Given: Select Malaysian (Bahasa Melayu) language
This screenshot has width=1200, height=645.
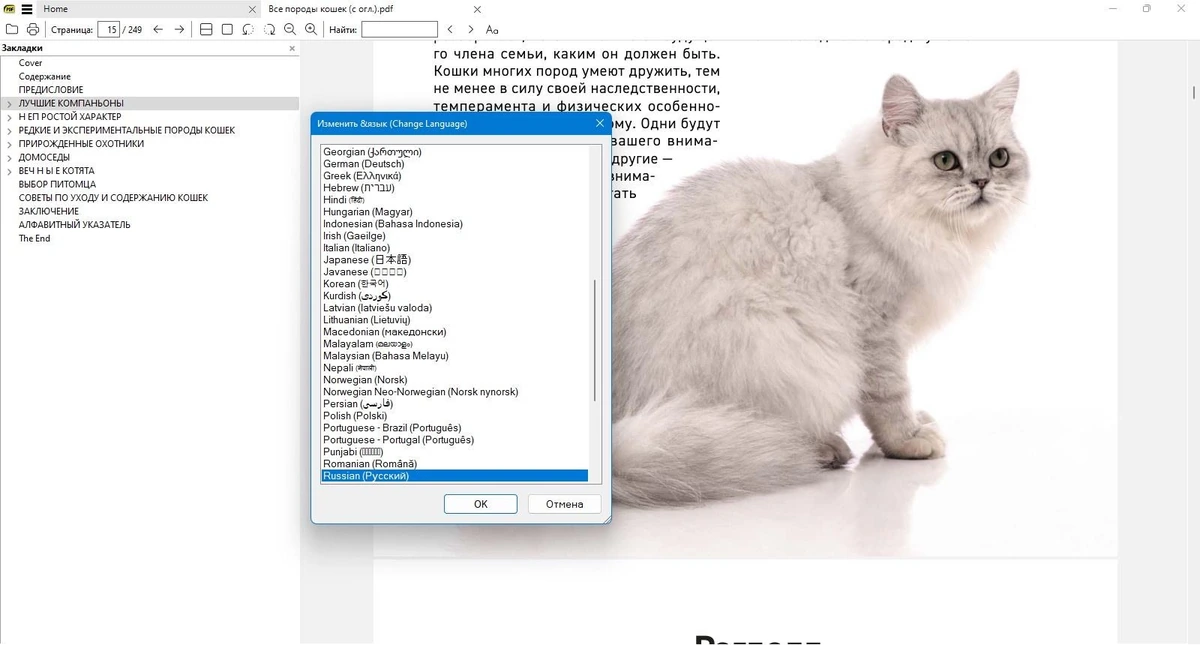Looking at the screenshot, I should 455,356.
